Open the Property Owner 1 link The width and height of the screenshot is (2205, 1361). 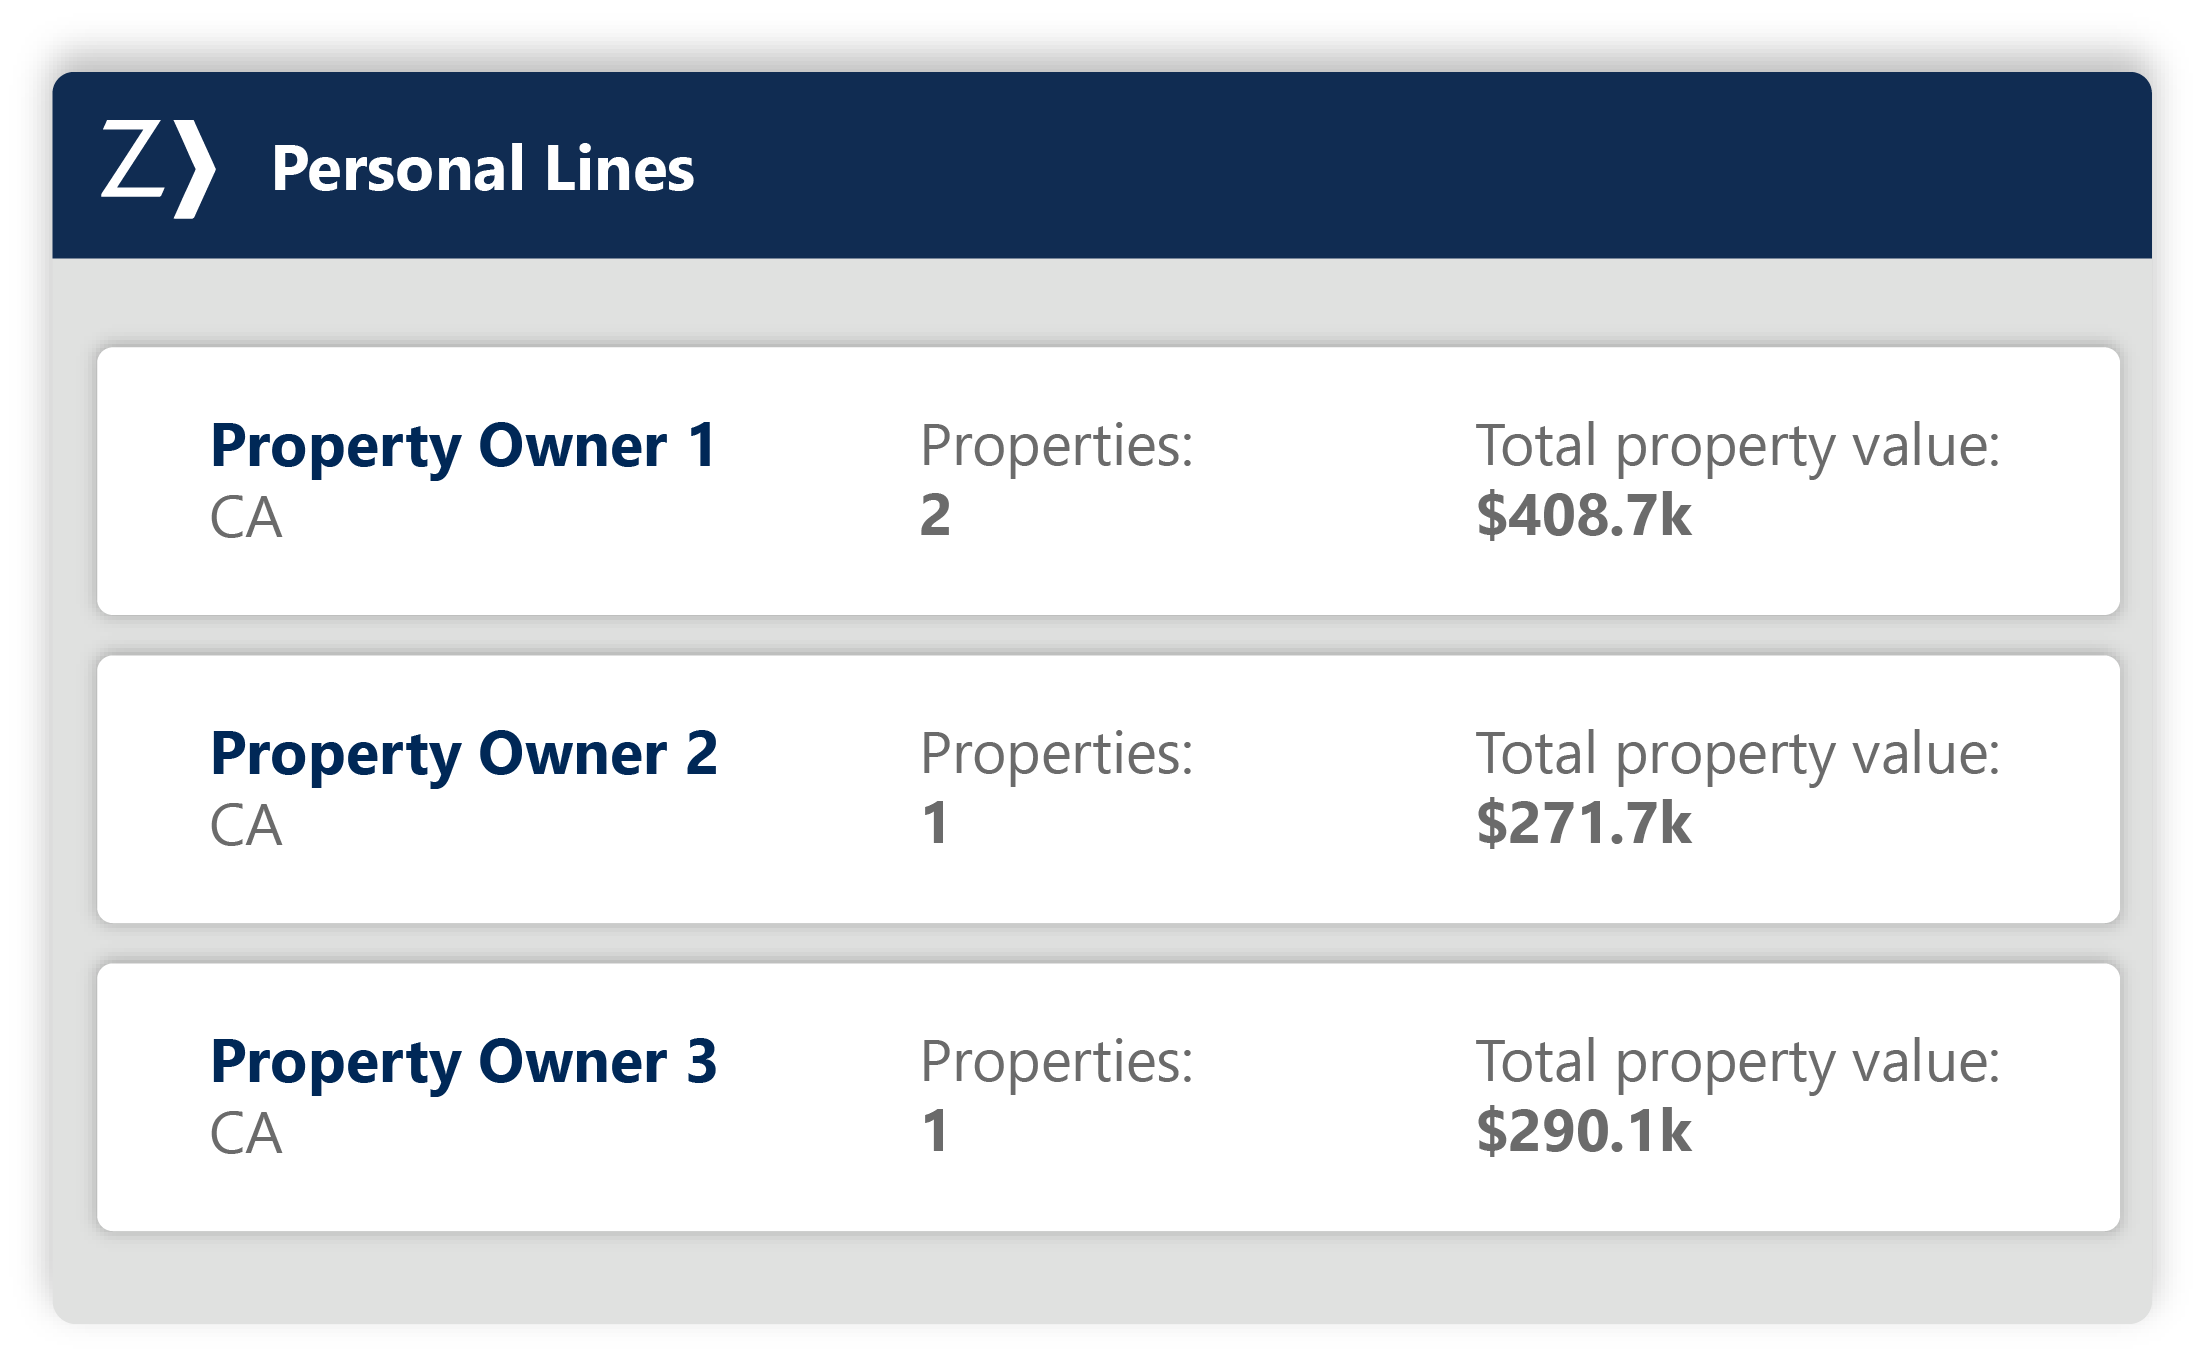tap(463, 445)
